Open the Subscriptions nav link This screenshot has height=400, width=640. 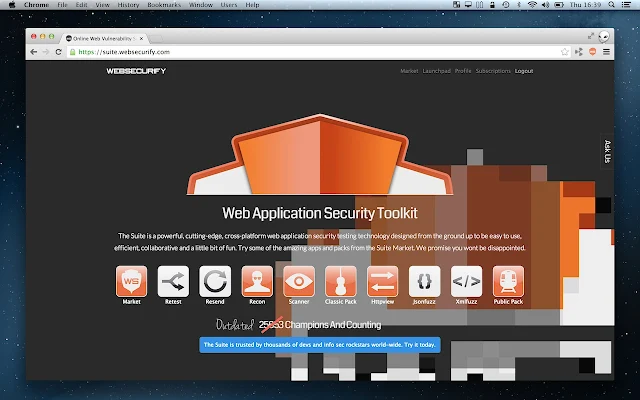click(493, 71)
